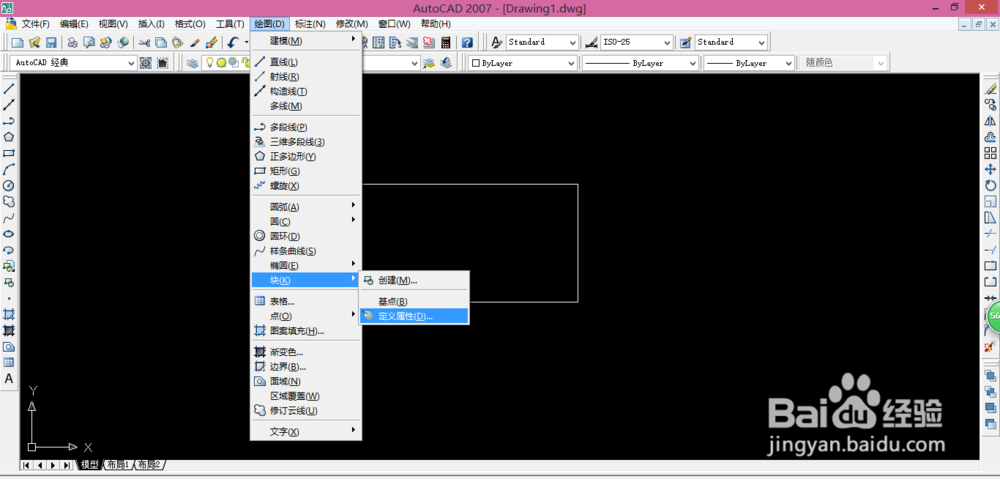Open the 窗口(W) menu
1000x479 pixels.
click(x=394, y=24)
